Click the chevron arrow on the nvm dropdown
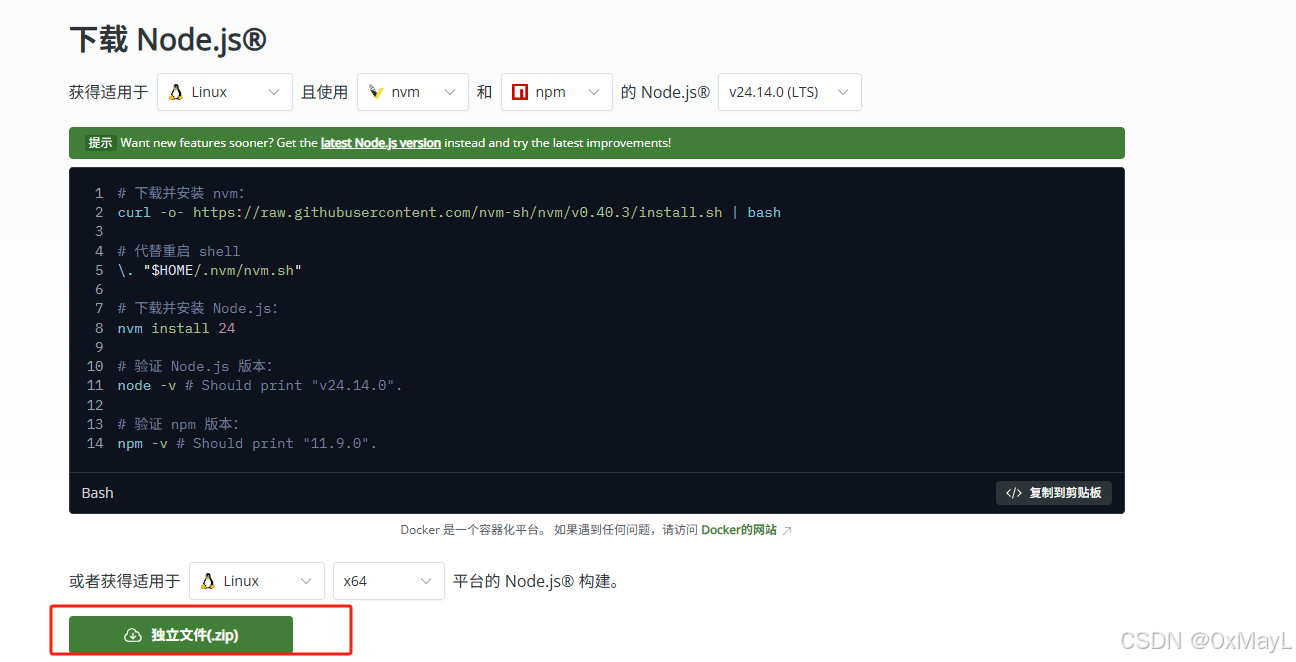Screen dimensions: 1296x662 (x=450, y=92)
